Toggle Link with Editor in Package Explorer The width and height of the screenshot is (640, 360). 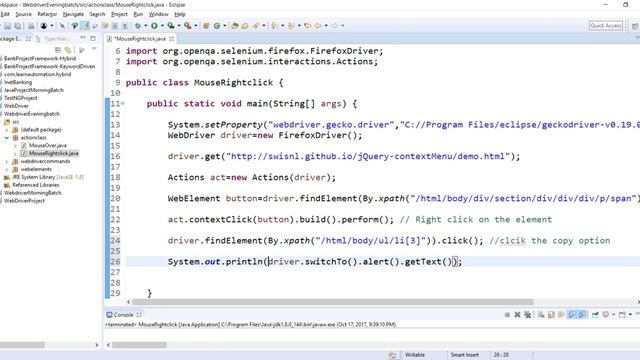pyautogui.click(x=68, y=50)
